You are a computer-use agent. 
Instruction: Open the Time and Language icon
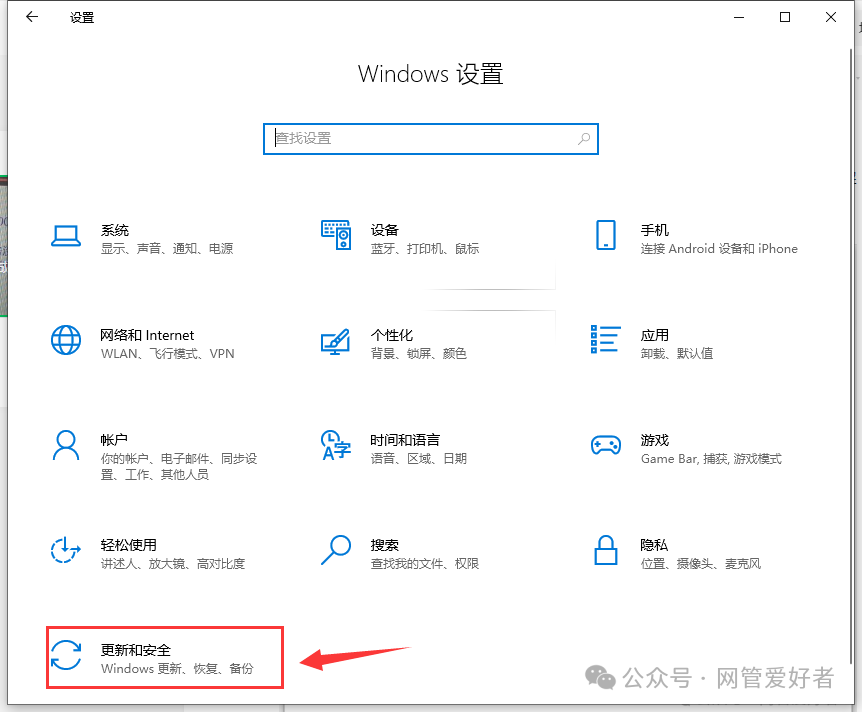pos(336,445)
